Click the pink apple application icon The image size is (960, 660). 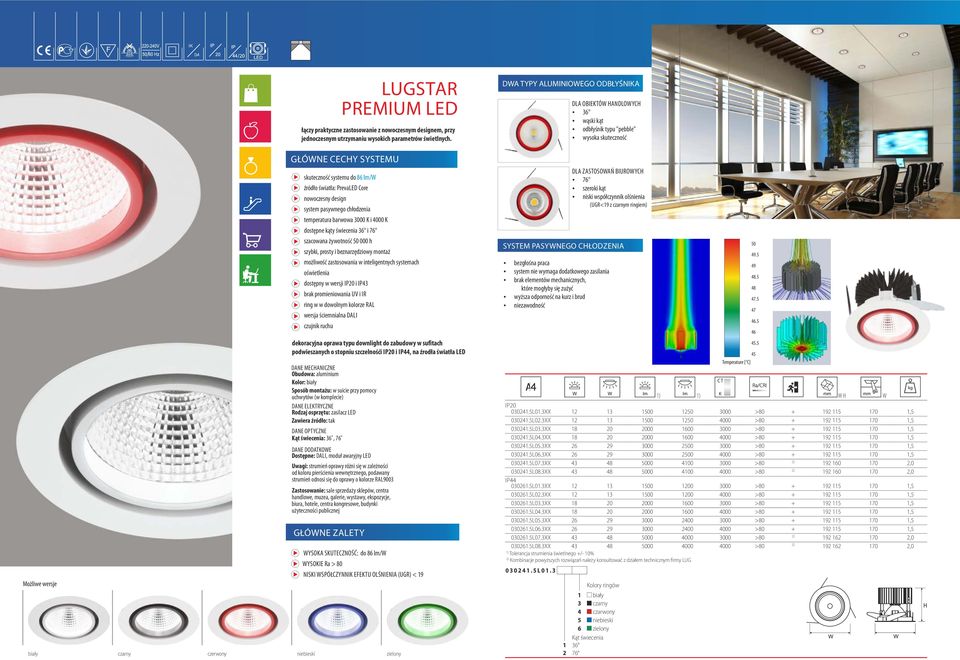click(x=255, y=127)
